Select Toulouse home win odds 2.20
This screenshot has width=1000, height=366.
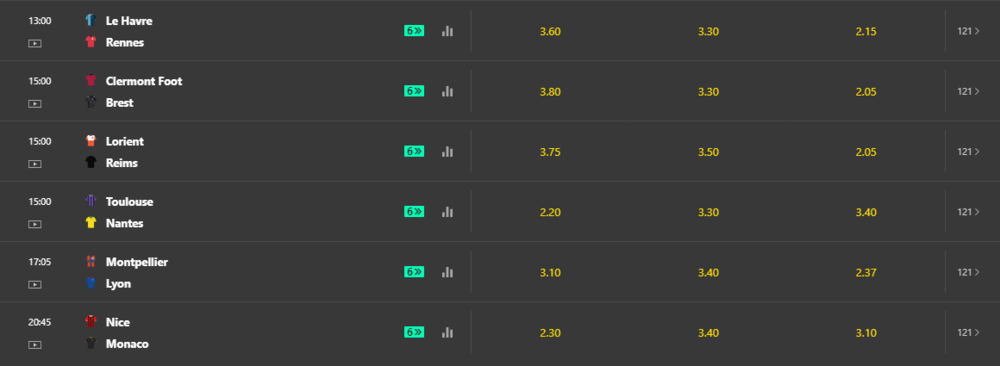(x=550, y=212)
